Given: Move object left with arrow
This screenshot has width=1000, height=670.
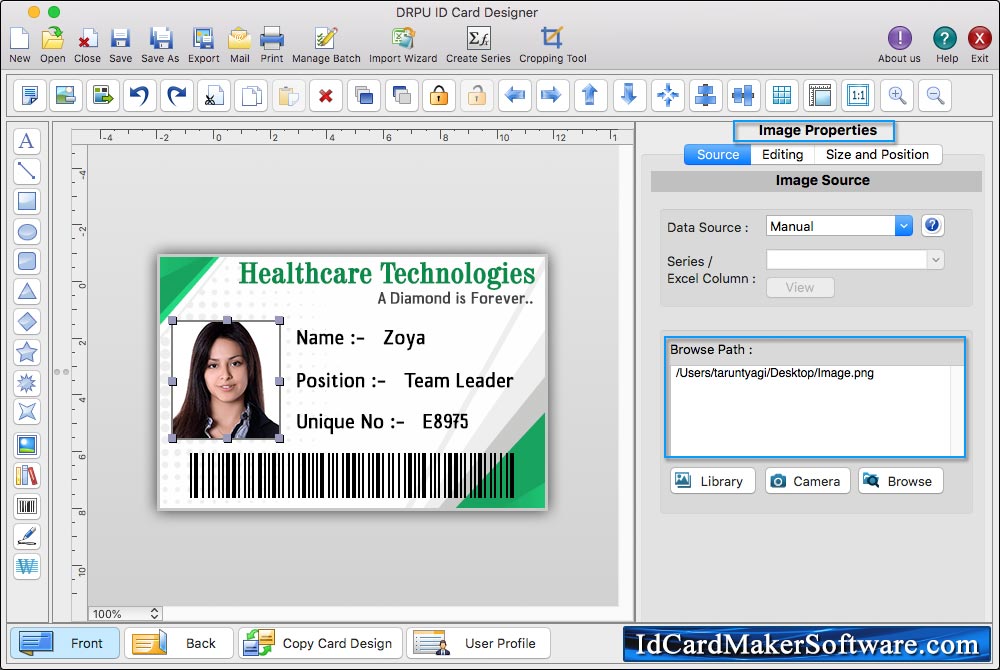Looking at the screenshot, I should tap(515, 96).
